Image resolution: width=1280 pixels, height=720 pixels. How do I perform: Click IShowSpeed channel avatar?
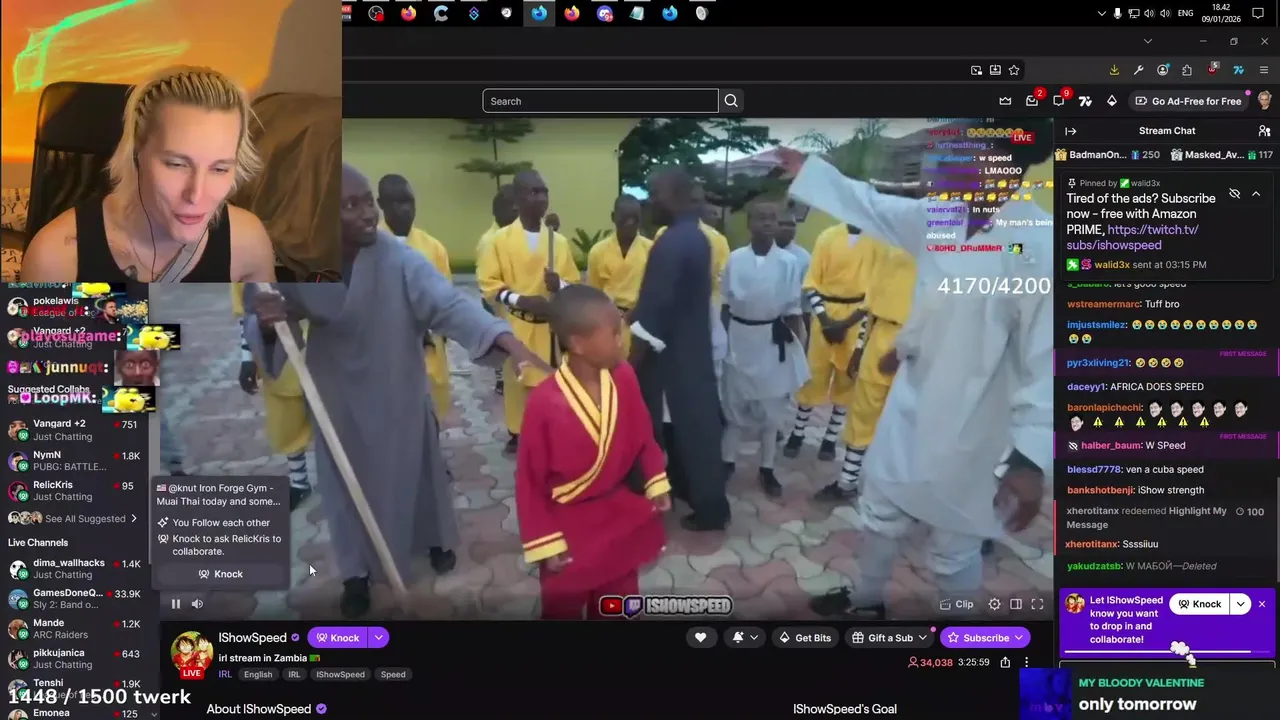[191, 653]
